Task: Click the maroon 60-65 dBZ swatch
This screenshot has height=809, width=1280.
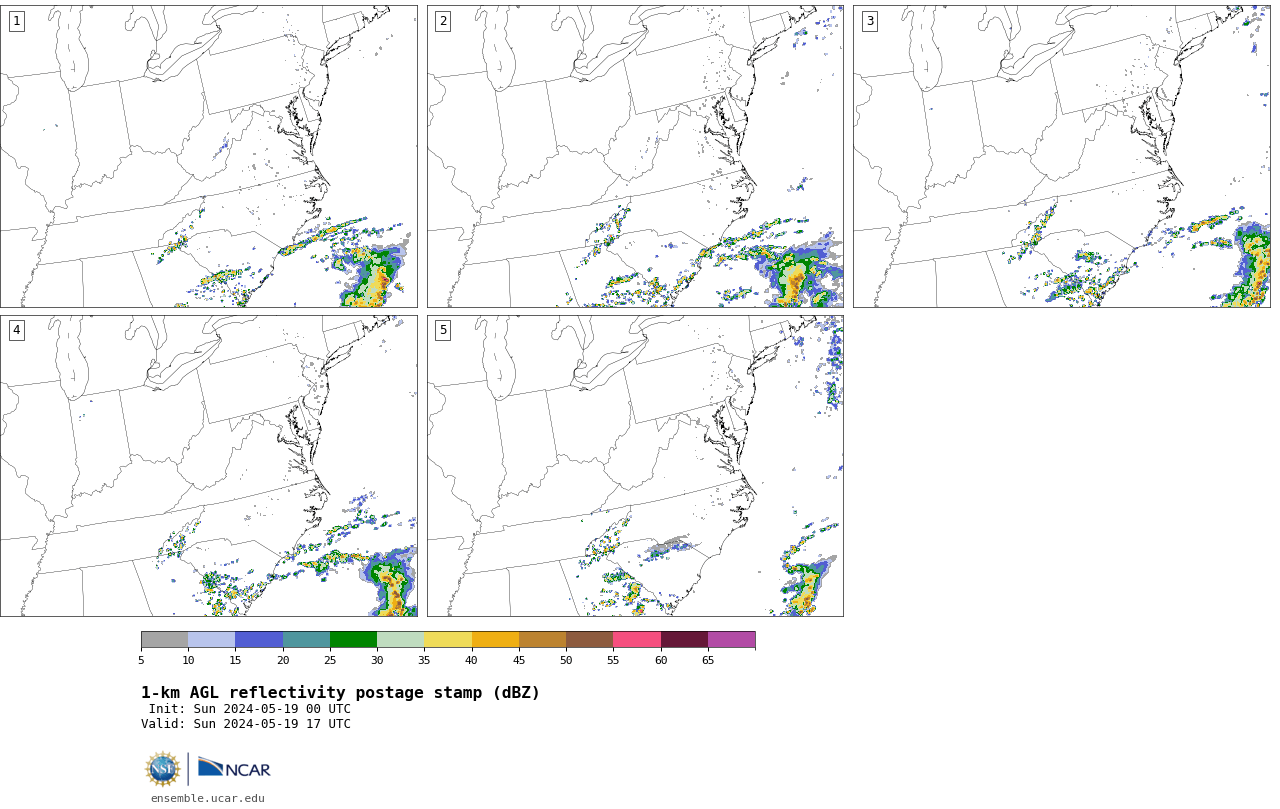Action: 684,640
